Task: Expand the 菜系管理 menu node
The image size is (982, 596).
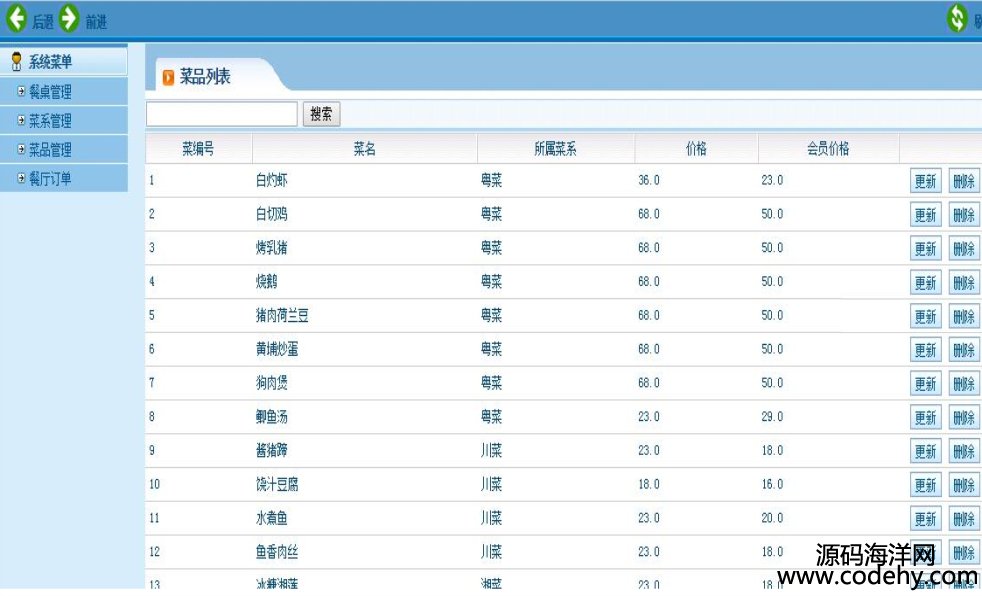Action: [x=21, y=120]
